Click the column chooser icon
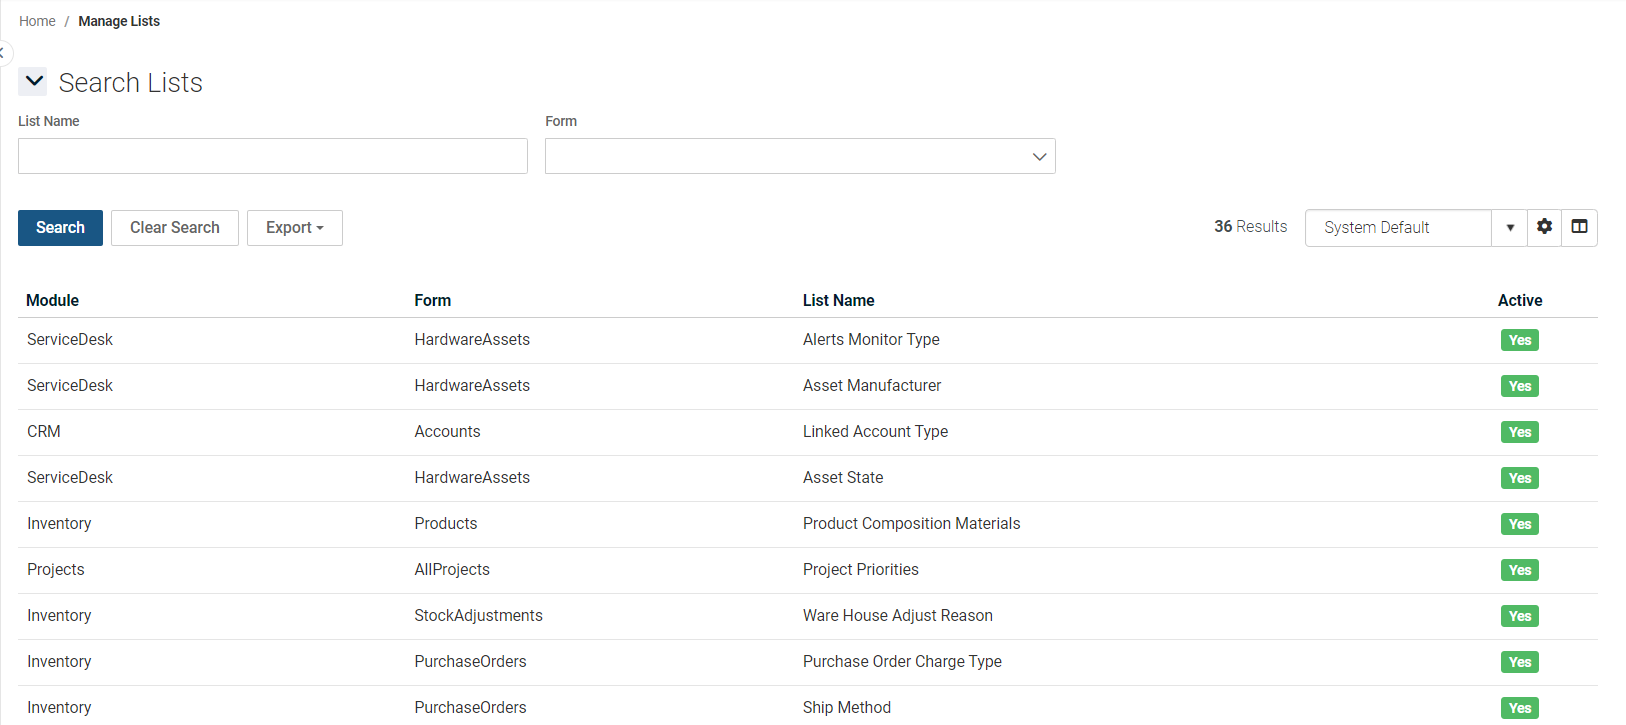Image resolution: width=1626 pixels, height=725 pixels. pos(1579,227)
